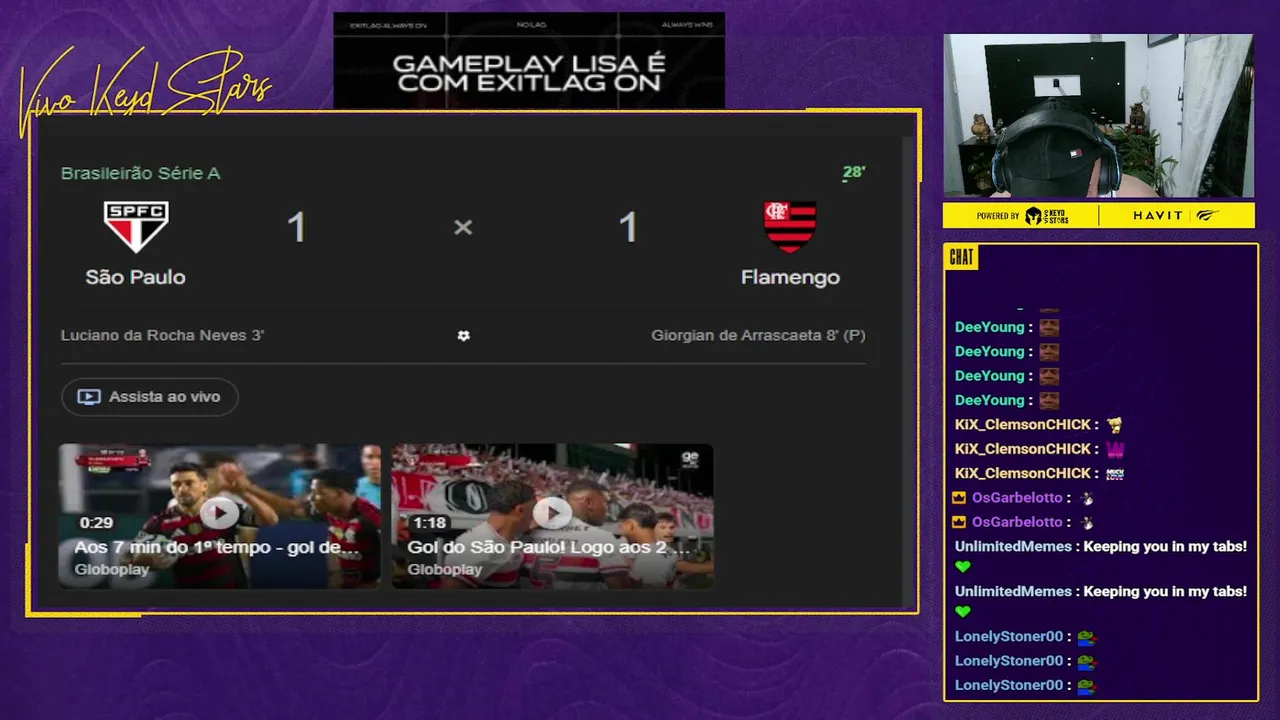Viewport: 1280px width, 720px height.
Task: Click the Vivo Keyd Stars script logo
Action: 145,92
